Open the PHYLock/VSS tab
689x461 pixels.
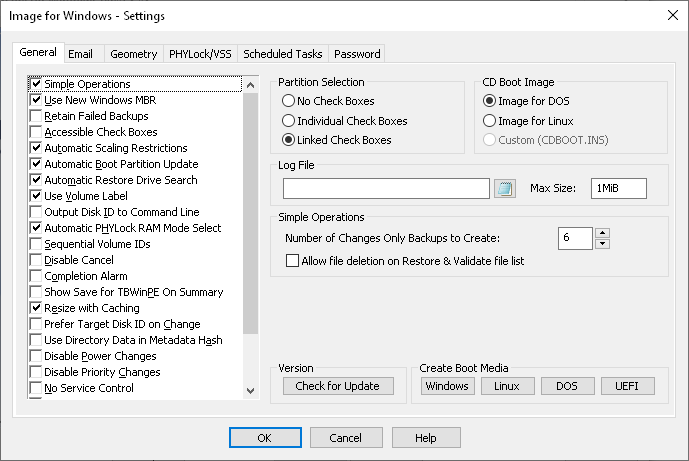[x=200, y=53]
